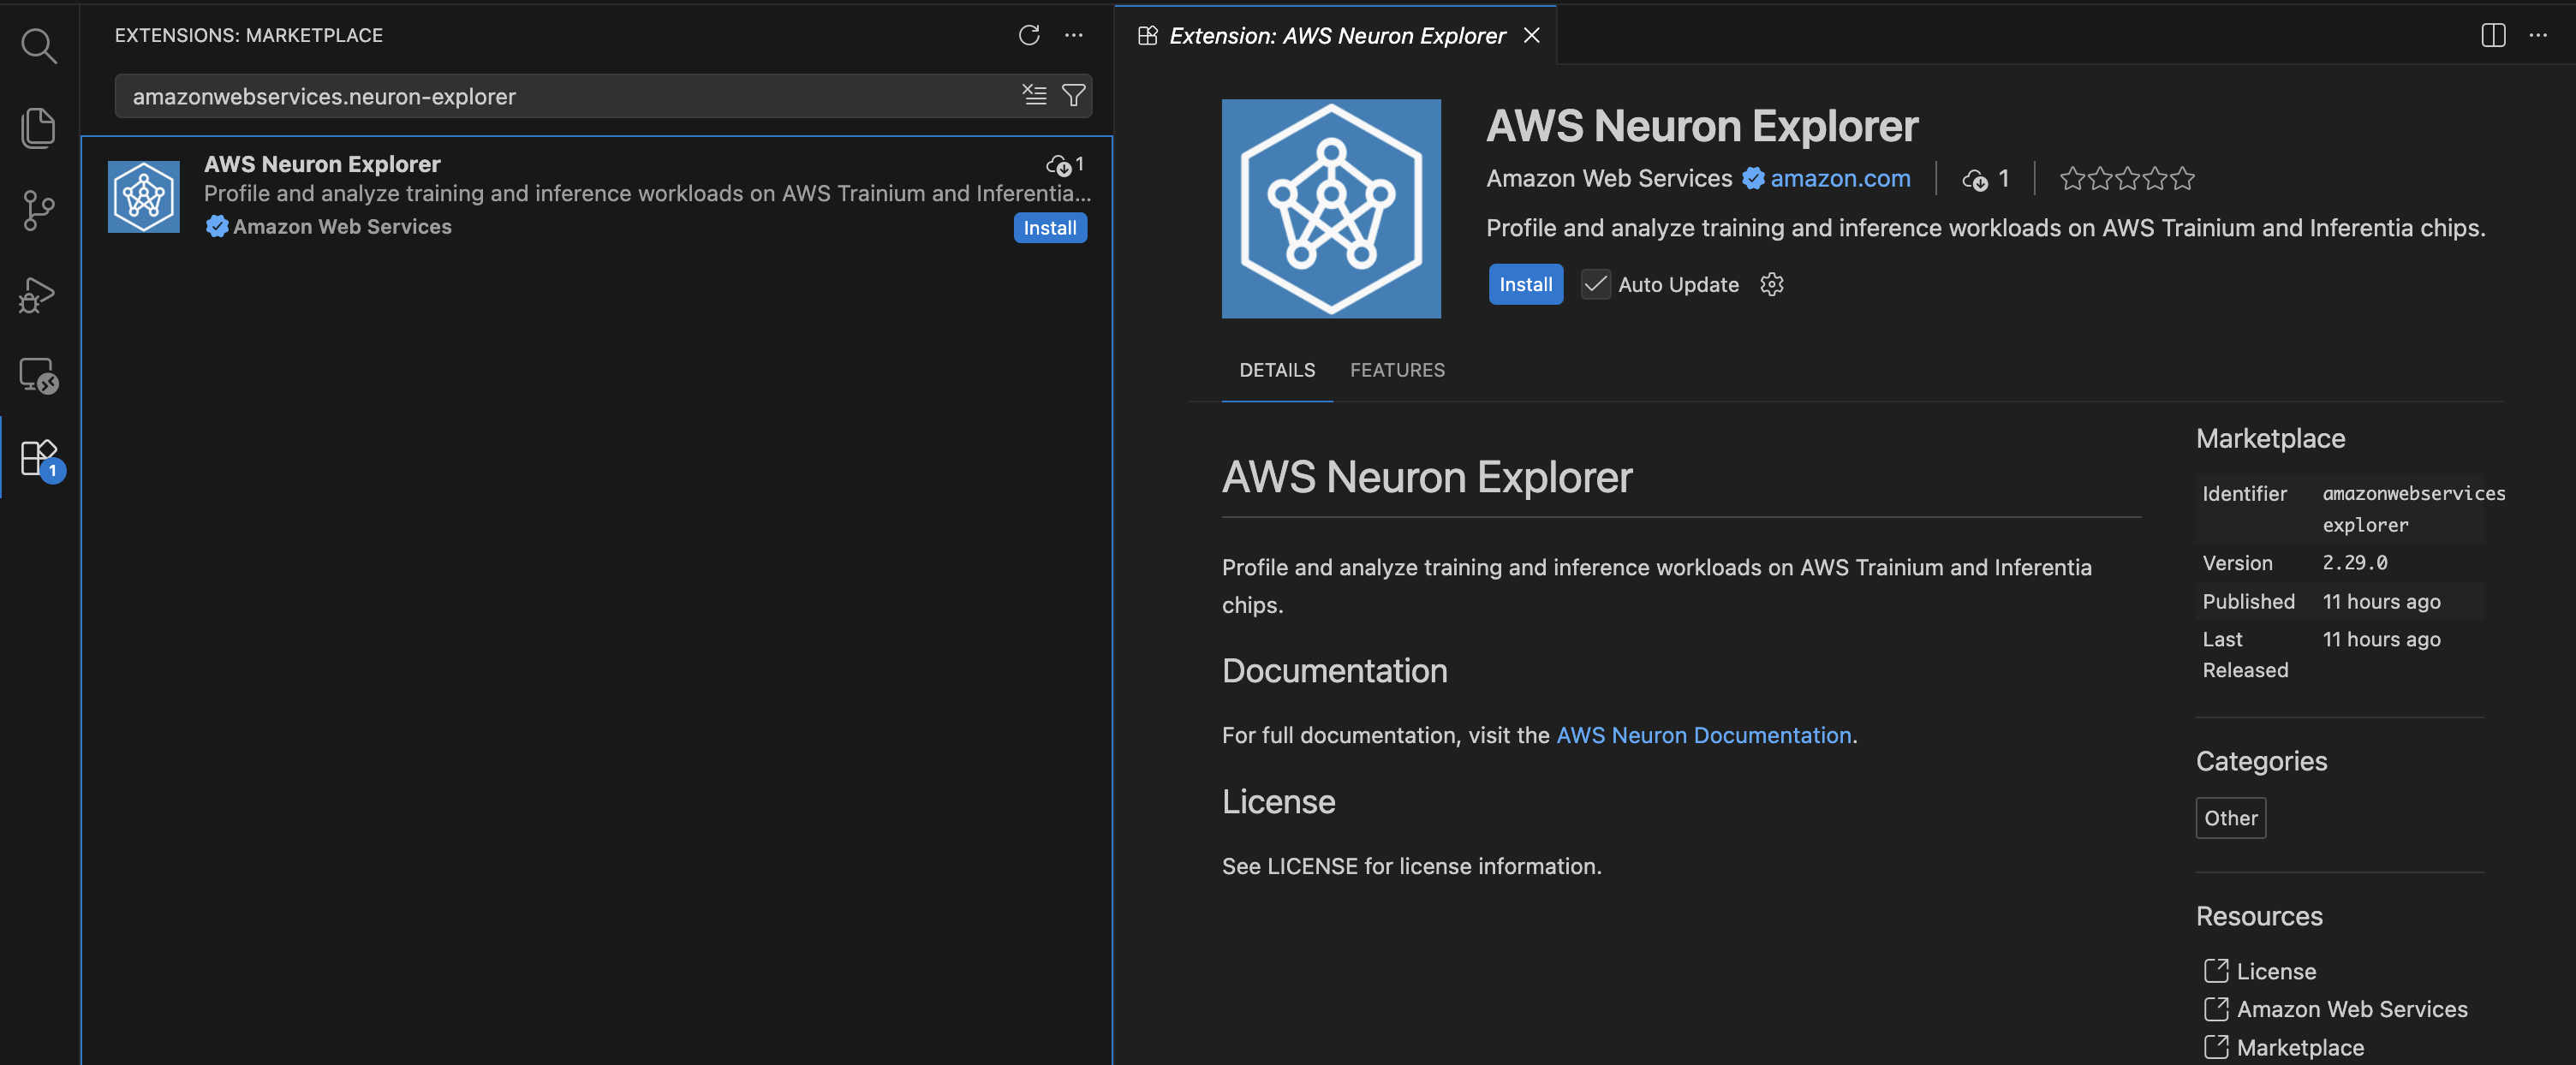
Task: Click the Published '11 hours ago' value
Action: tap(2381, 601)
